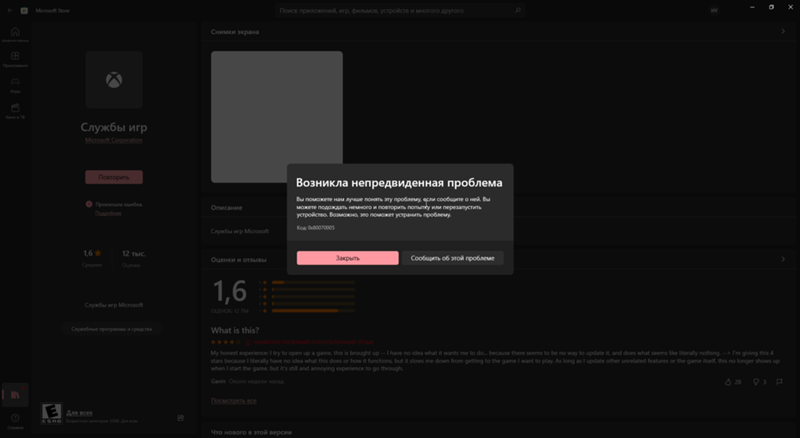Click the pink Закрыть button in dialog
The height and width of the screenshot is (438, 800).
[347, 258]
